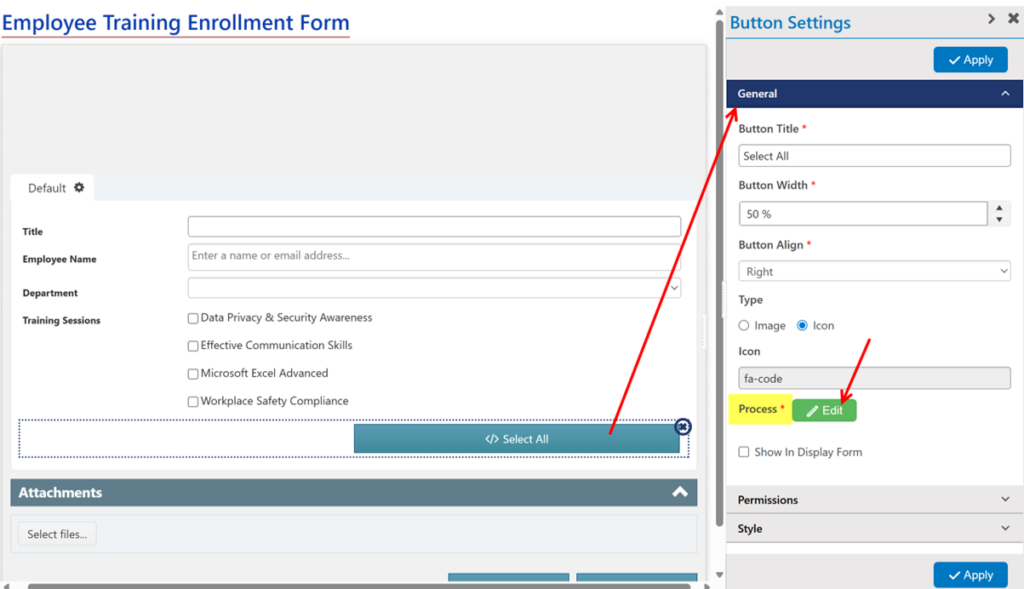Collapse the Attachments section chevron
The image size is (1024, 589).
pos(680,492)
